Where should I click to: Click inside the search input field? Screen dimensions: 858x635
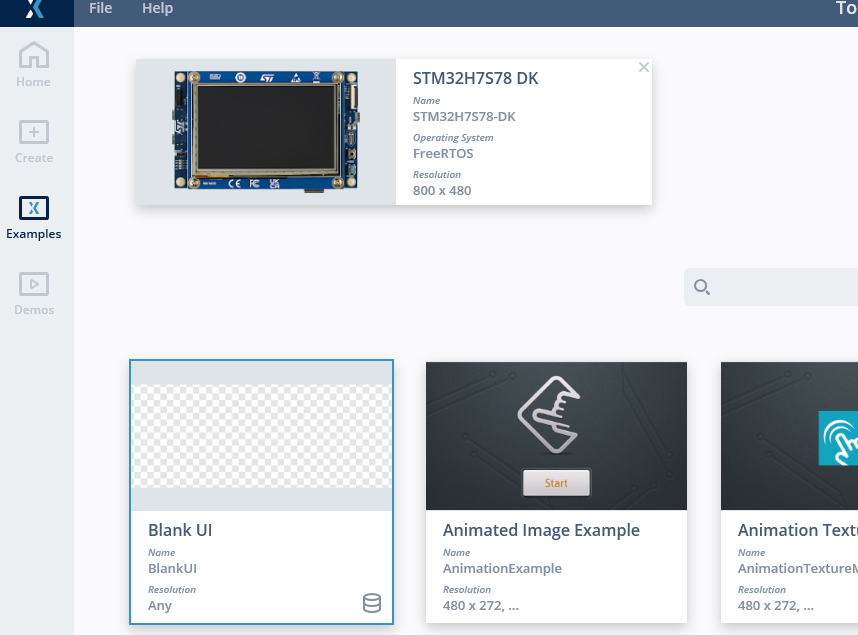coord(771,287)
